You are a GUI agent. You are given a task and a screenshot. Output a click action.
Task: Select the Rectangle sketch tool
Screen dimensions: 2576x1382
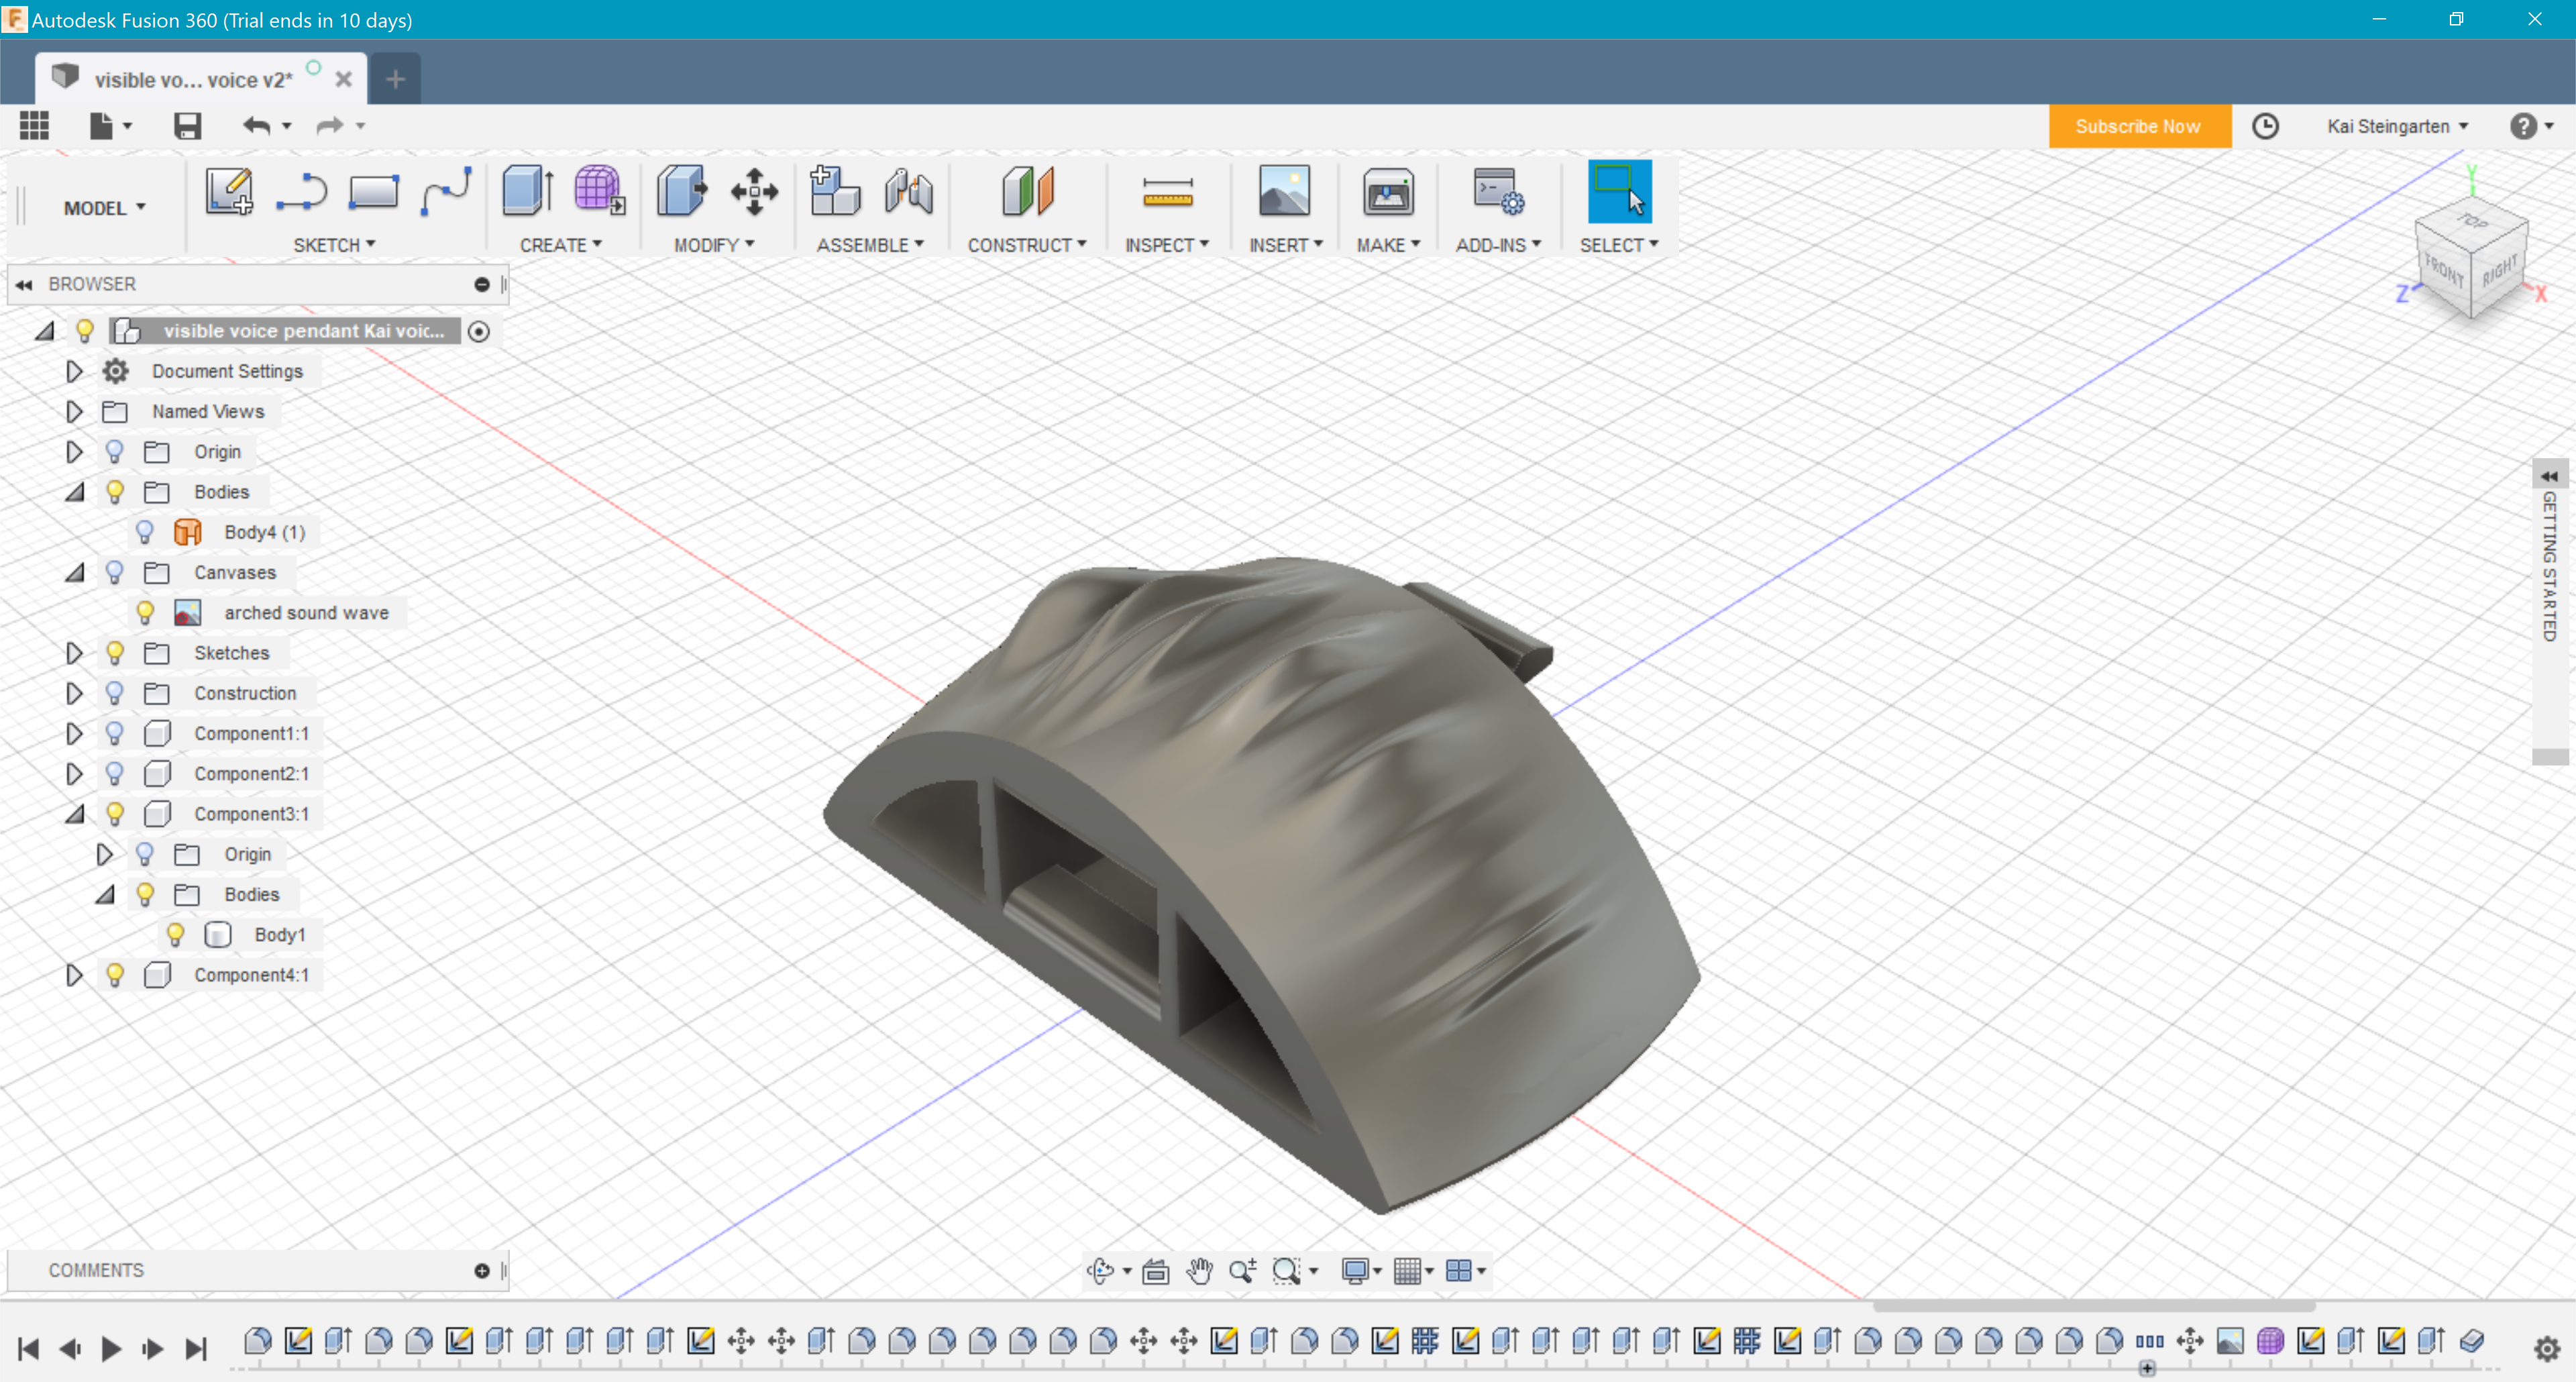pyautogui.click(x=373, y=191)
